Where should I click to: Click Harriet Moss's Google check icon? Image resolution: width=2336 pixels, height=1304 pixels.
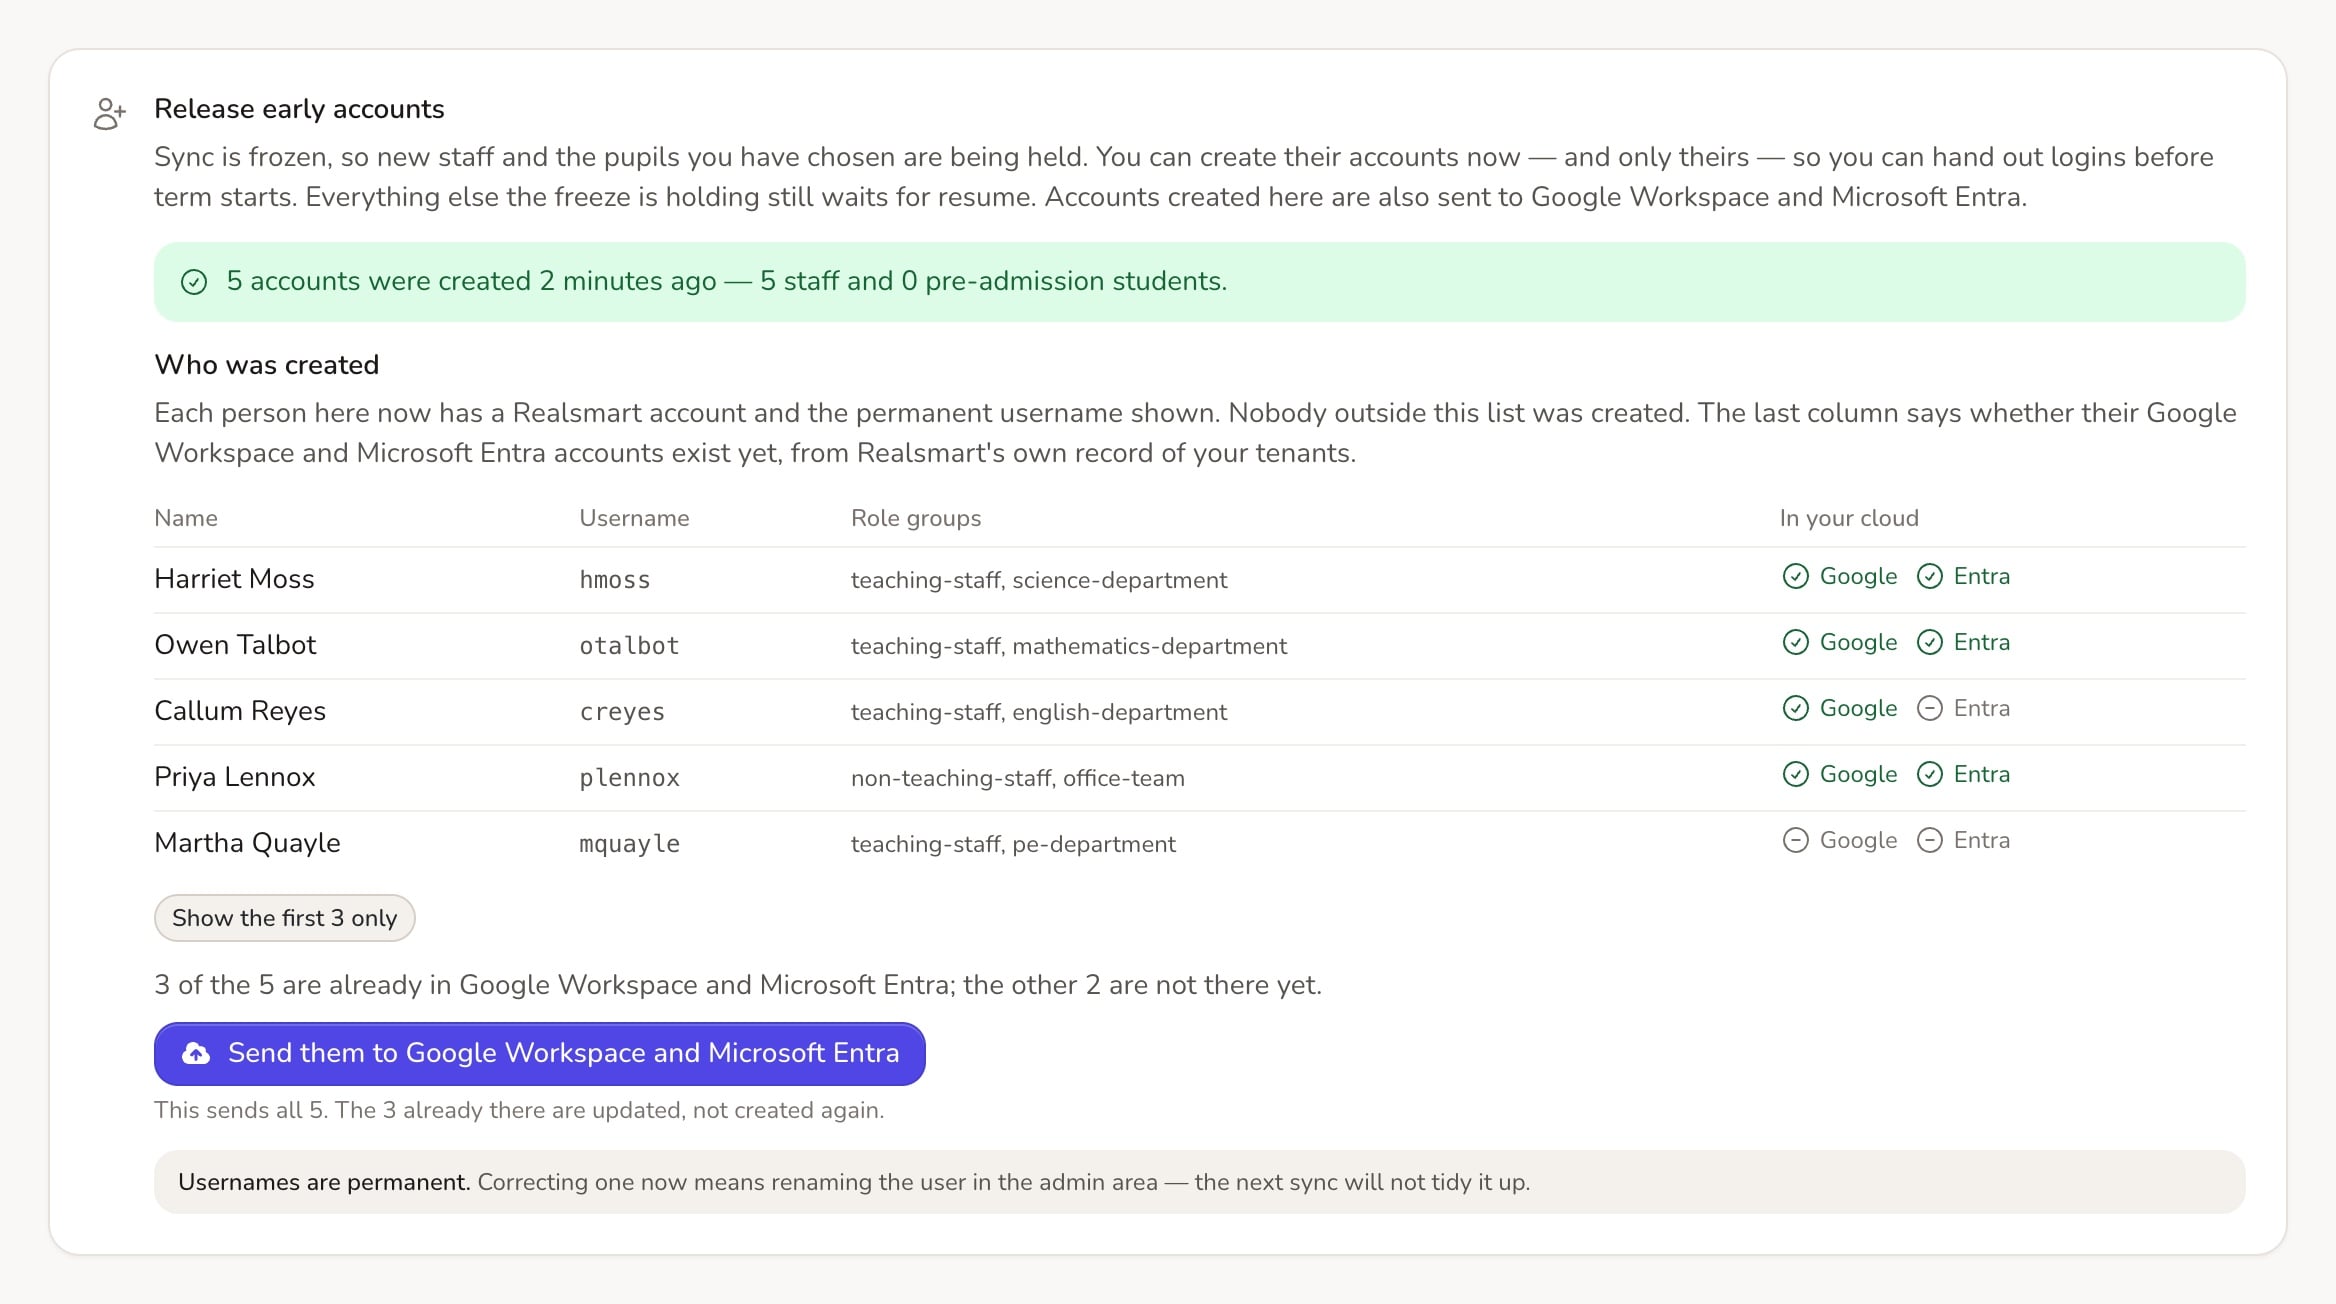(1796, 576)
